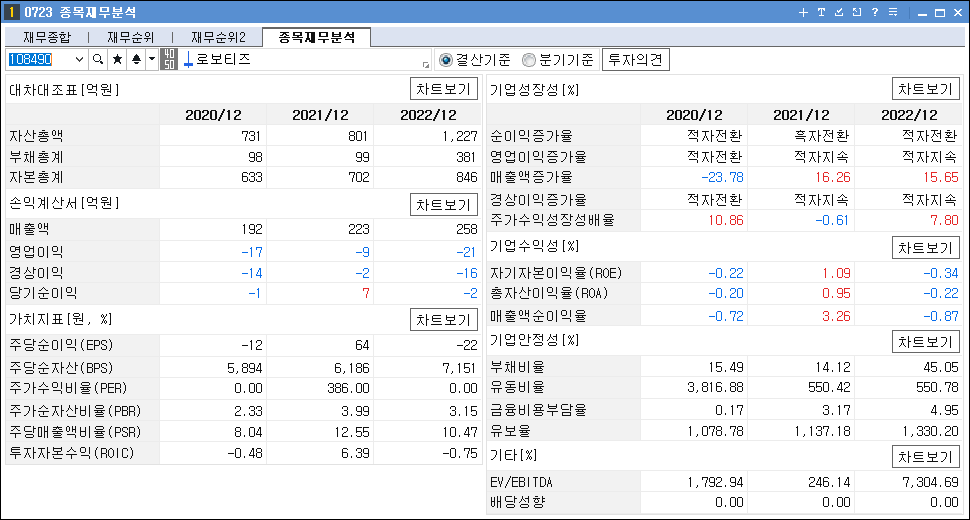
Task: Click the checkmark box icon in title bar
Action: tap(839, 12)
